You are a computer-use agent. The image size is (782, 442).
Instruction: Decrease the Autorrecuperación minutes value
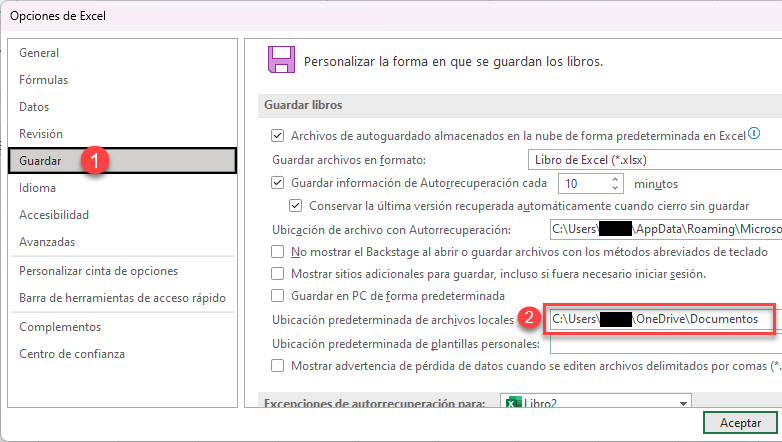[615, 188]
